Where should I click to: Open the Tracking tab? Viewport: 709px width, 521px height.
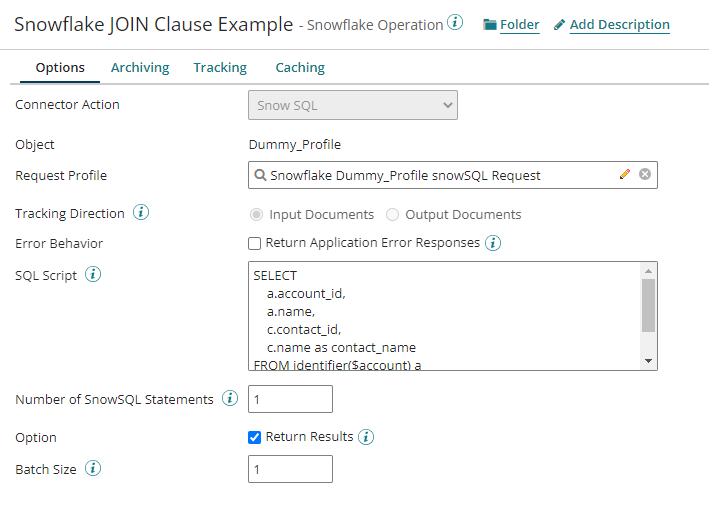point(220,67)
